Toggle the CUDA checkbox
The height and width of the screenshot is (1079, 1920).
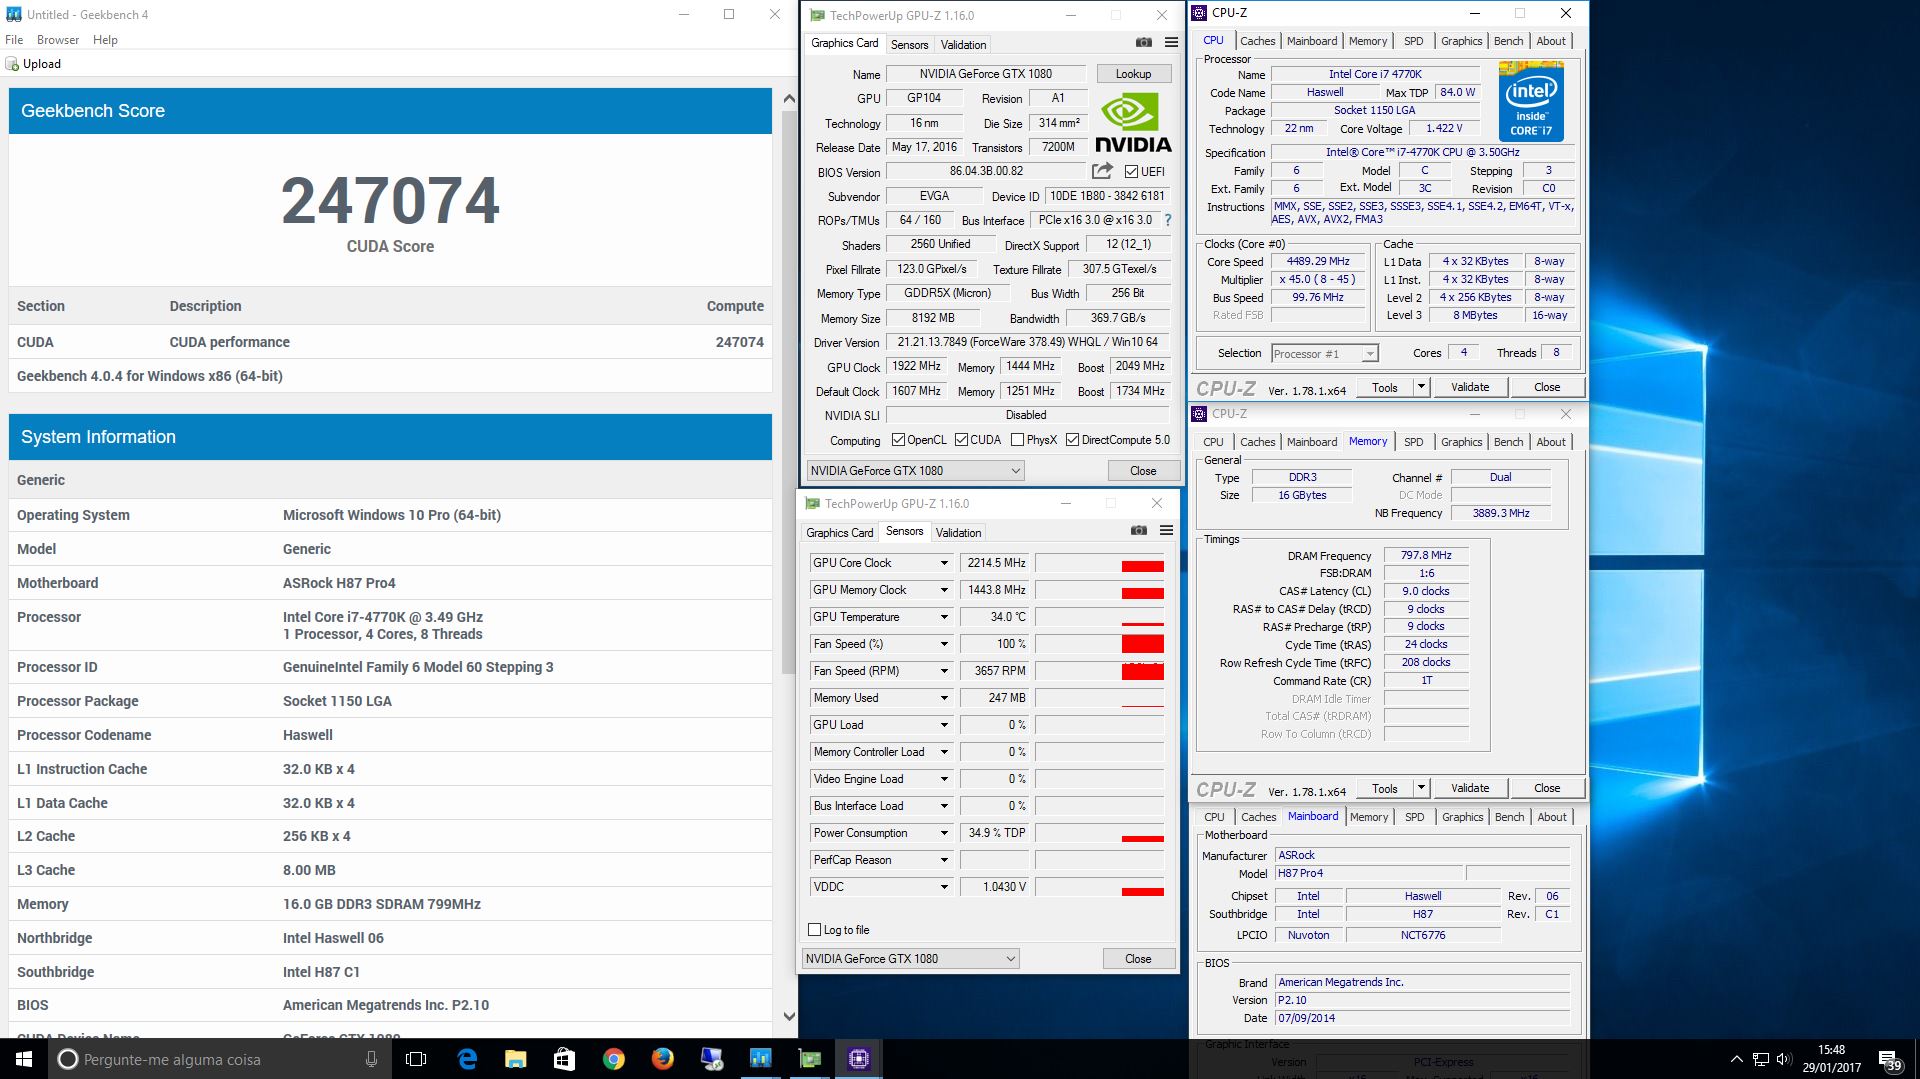[x=961, y=440]
